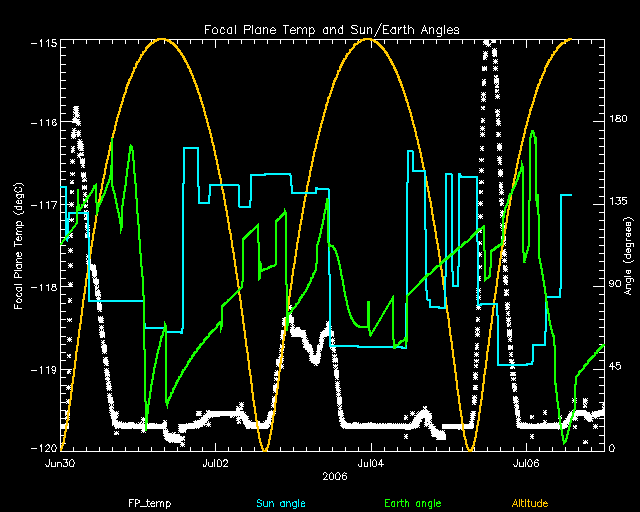Viewport: 640px width, 512px height.
Task: Click the Jul04 date tick label
Action: [x=372, y=464]
